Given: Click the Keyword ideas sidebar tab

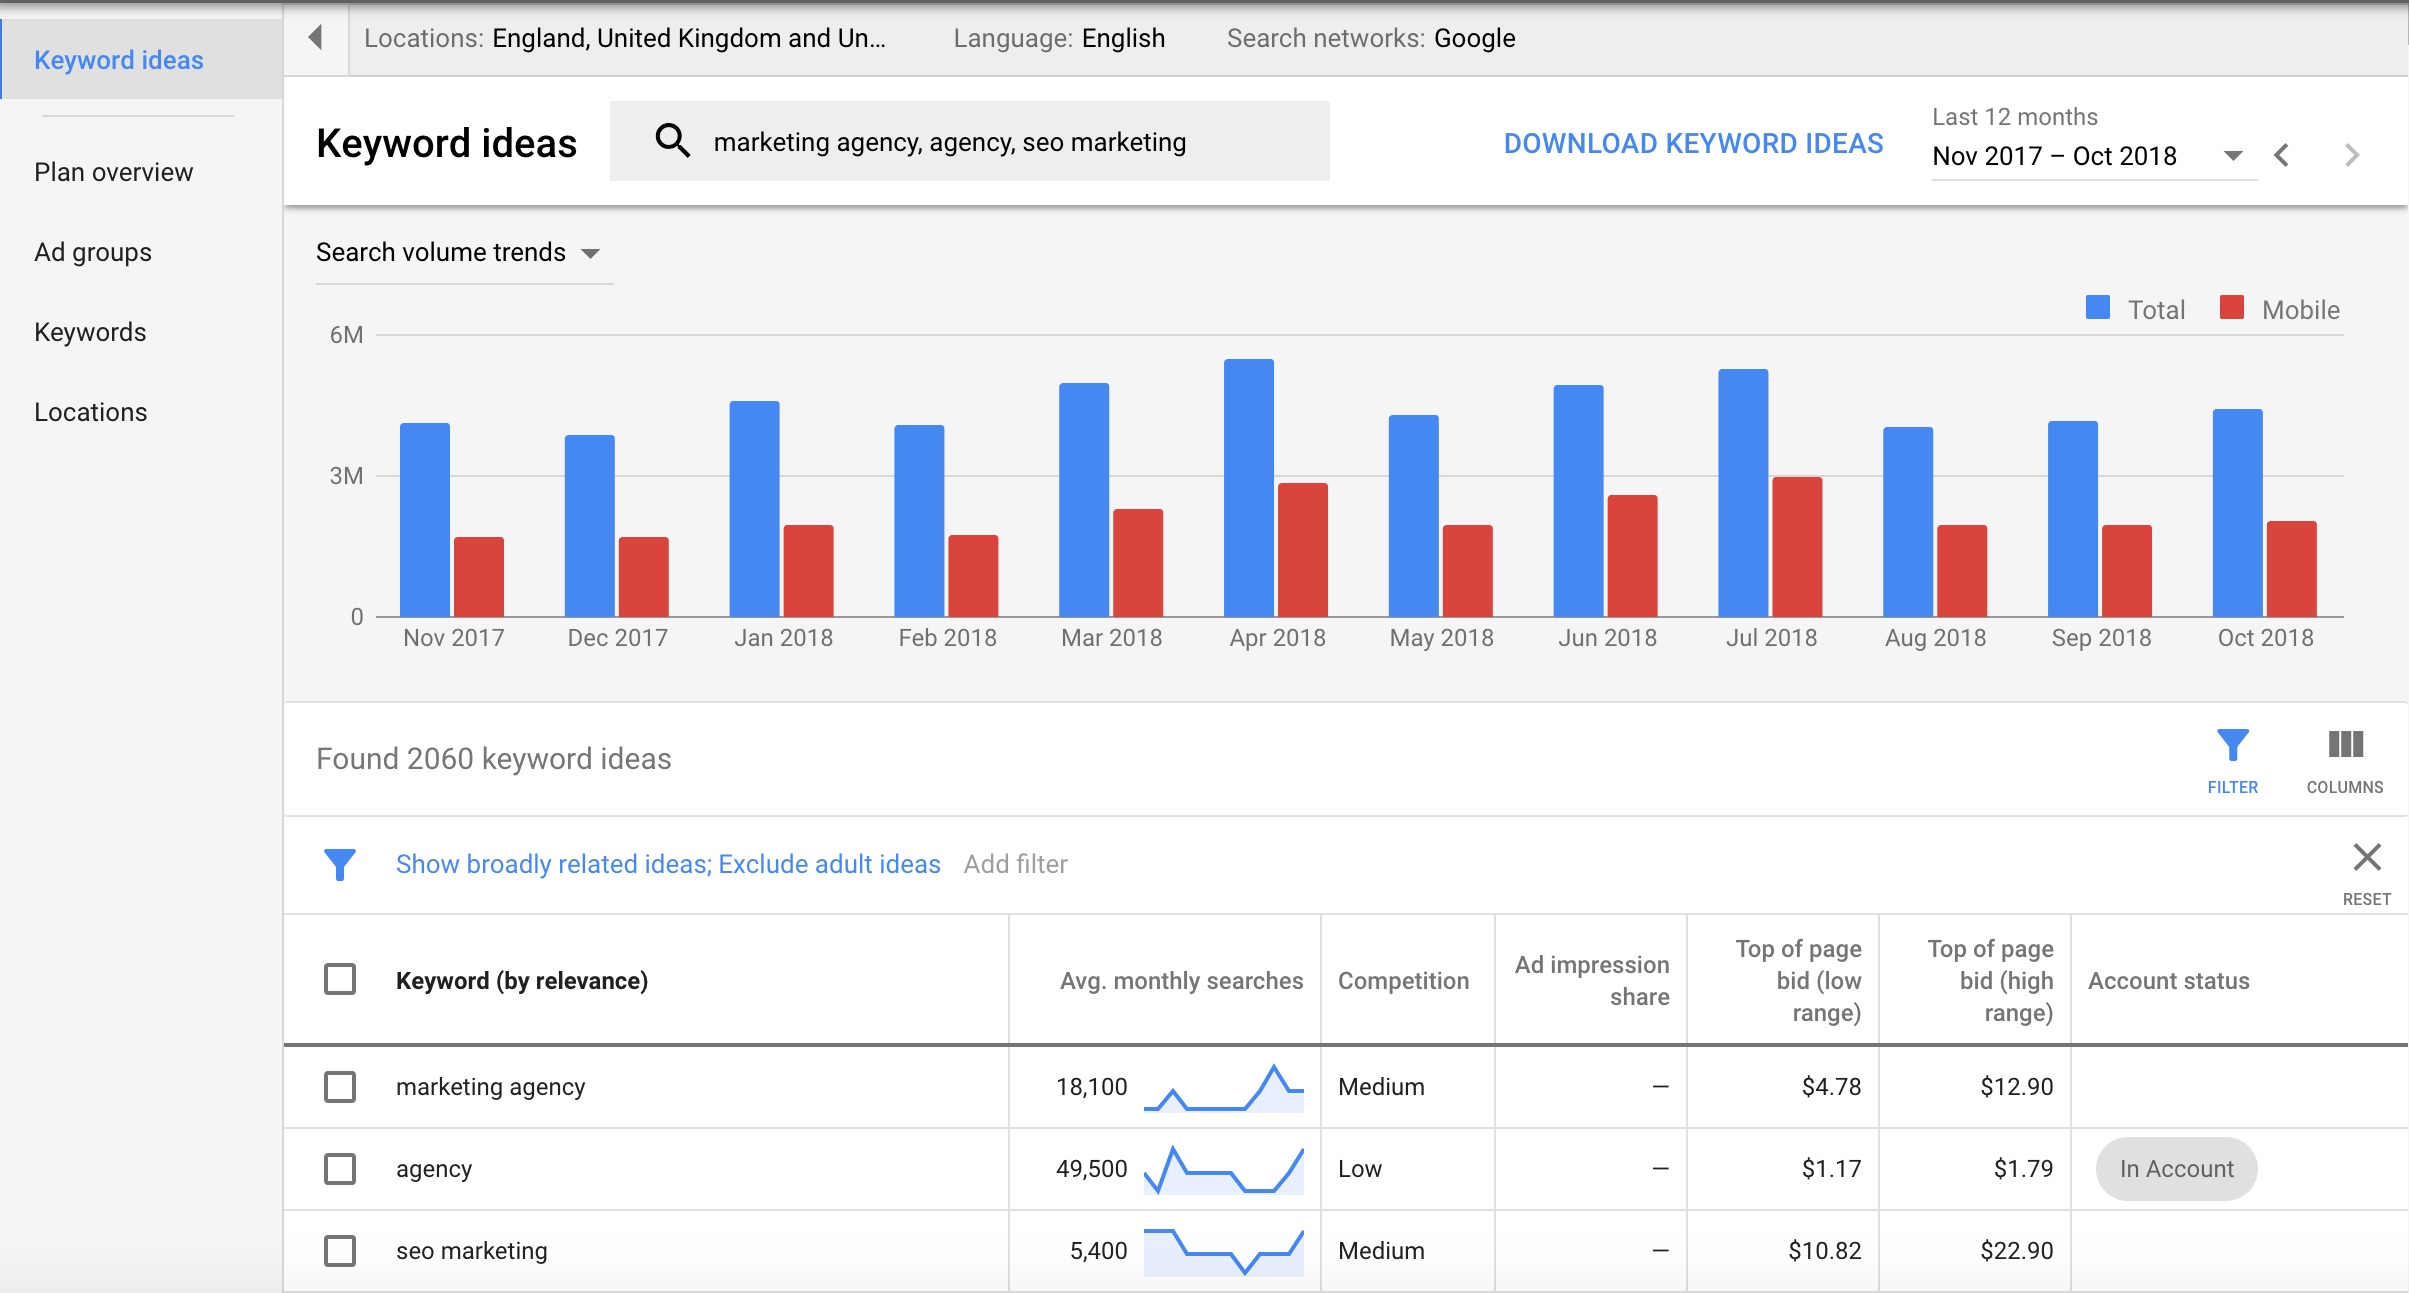Looking at the screenshot, I should pyautogui.click(x=119, y=59).
